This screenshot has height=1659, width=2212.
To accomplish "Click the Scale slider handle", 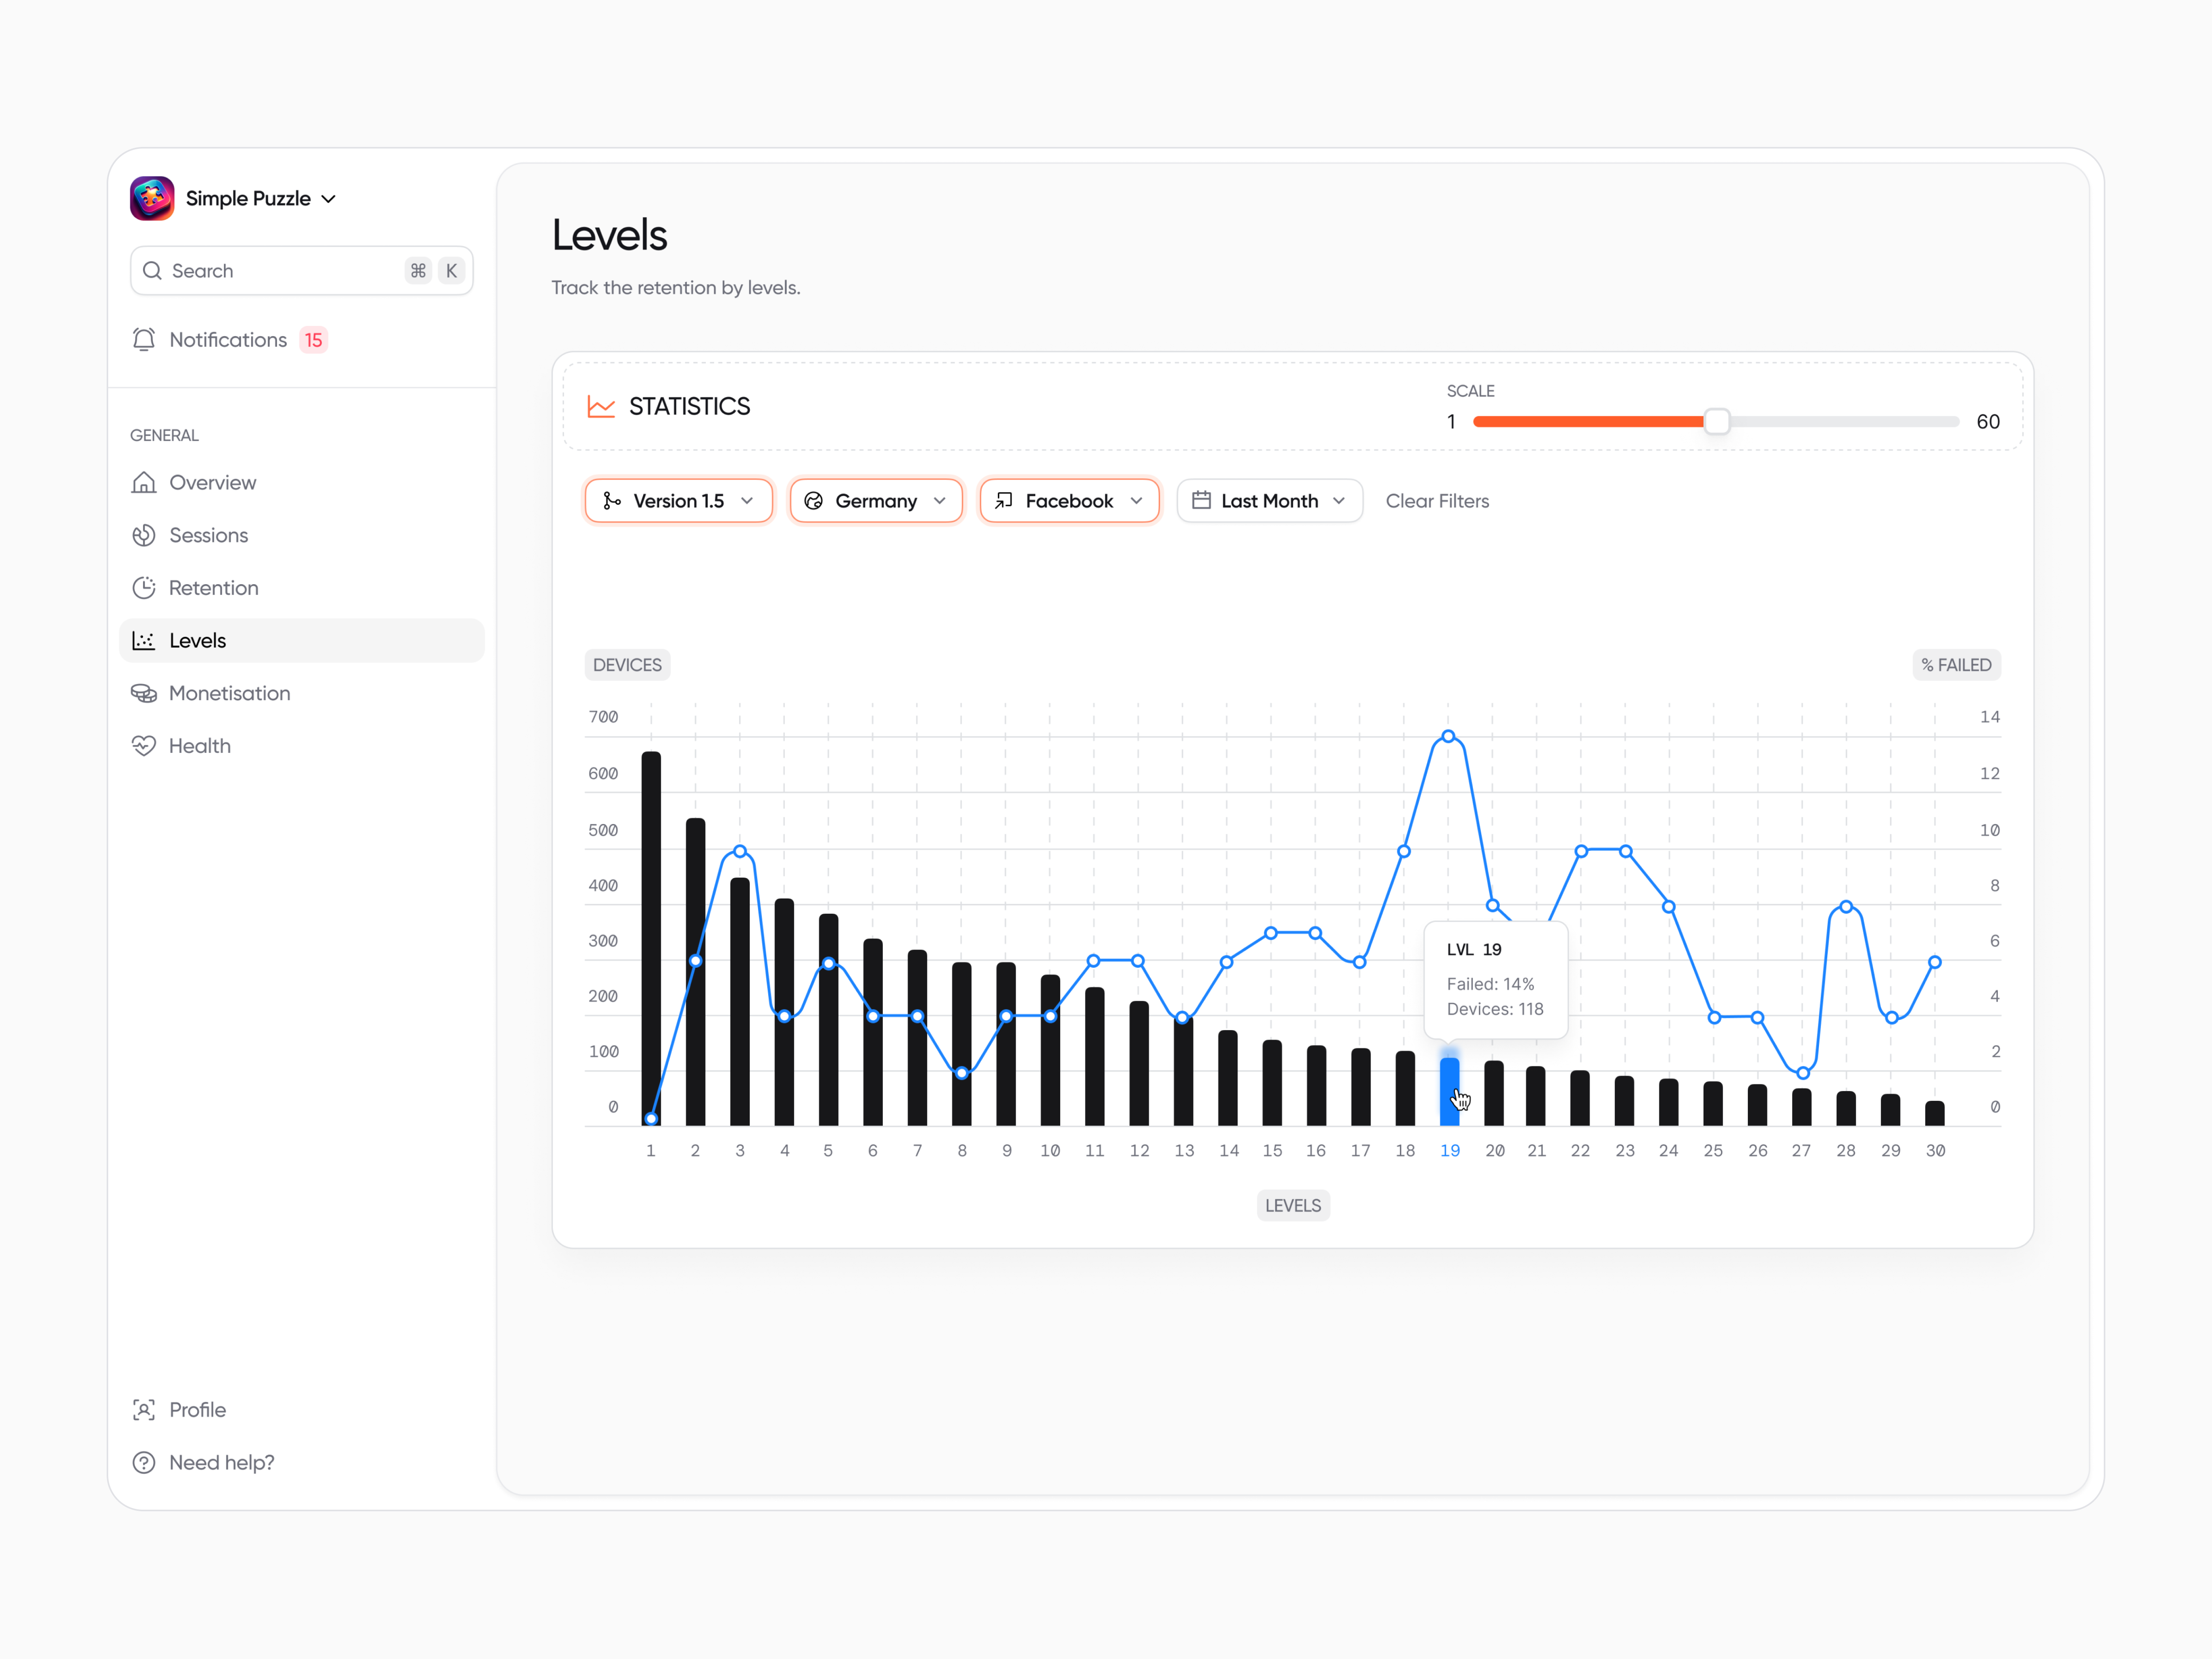I will [1717, 422].
